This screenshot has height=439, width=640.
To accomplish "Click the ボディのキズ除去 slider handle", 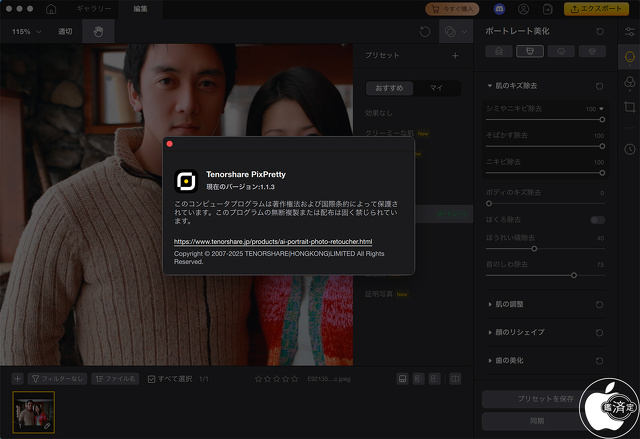I will (489, 204).
